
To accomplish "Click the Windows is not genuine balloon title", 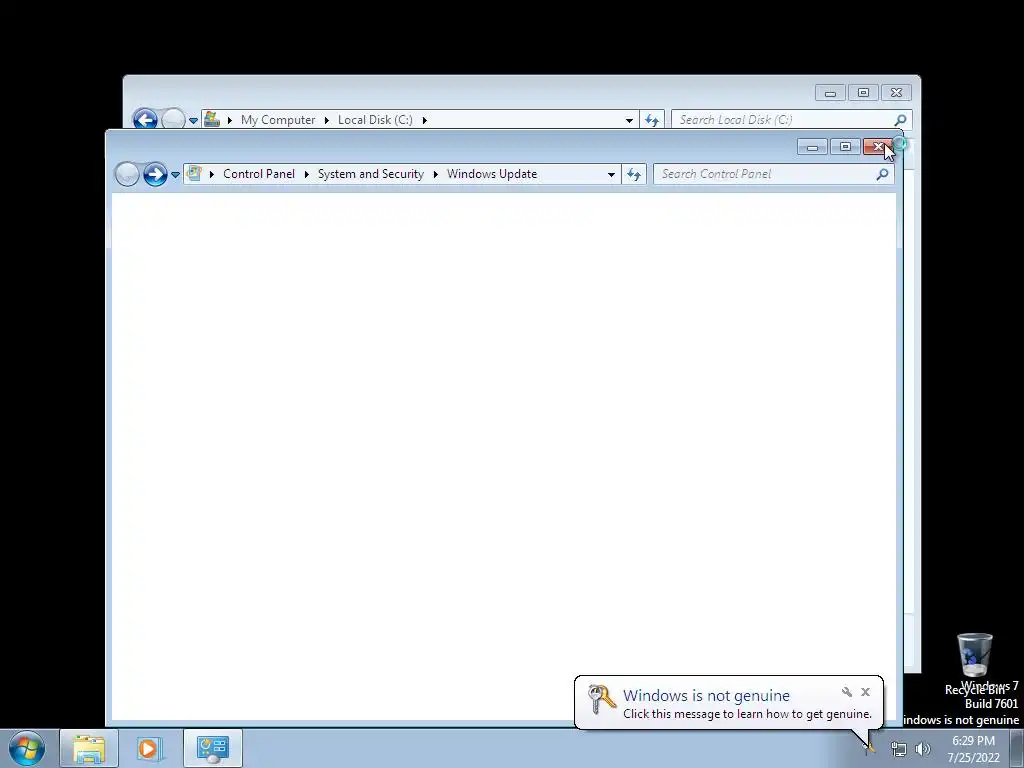I will (706, 696).
